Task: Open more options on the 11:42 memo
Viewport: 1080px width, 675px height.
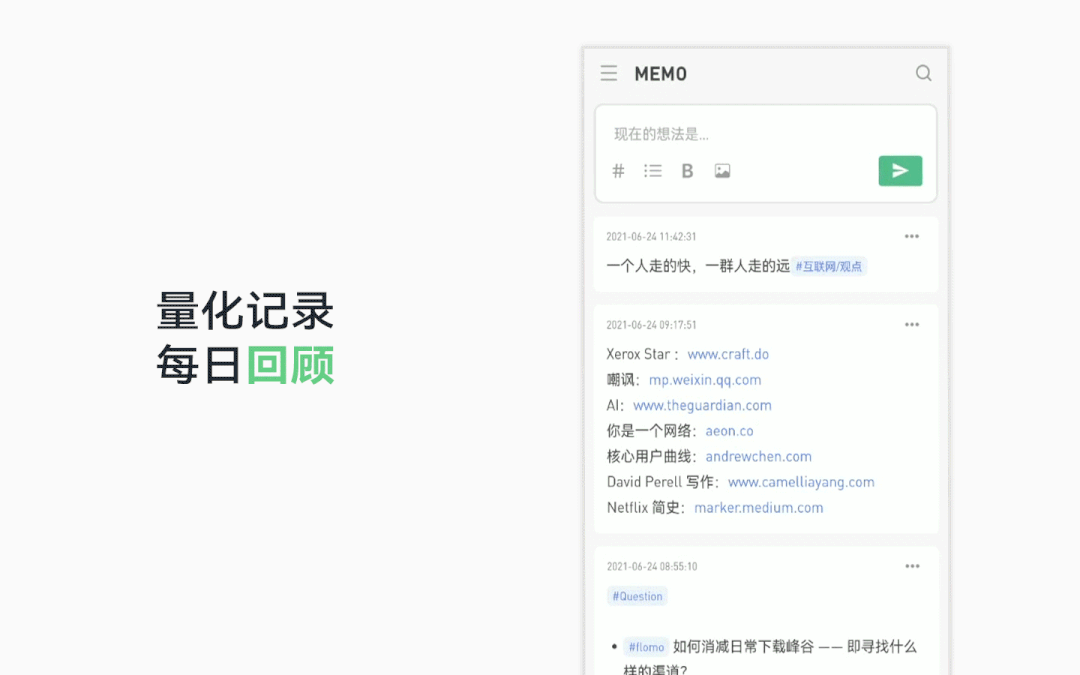Action: (911, 235)
